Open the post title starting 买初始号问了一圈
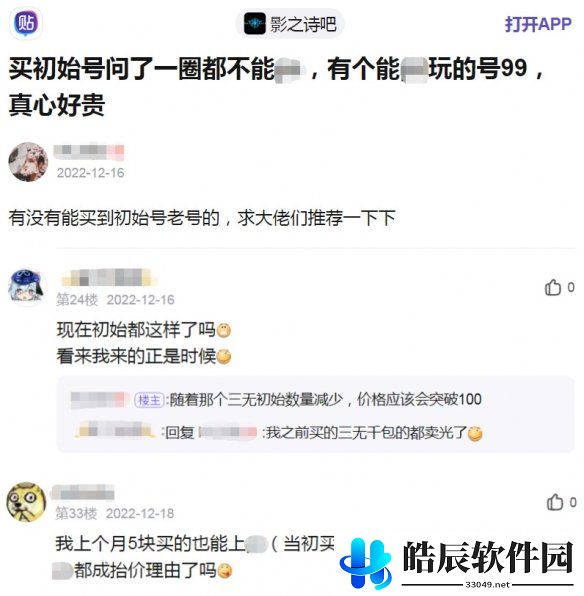 276,86
